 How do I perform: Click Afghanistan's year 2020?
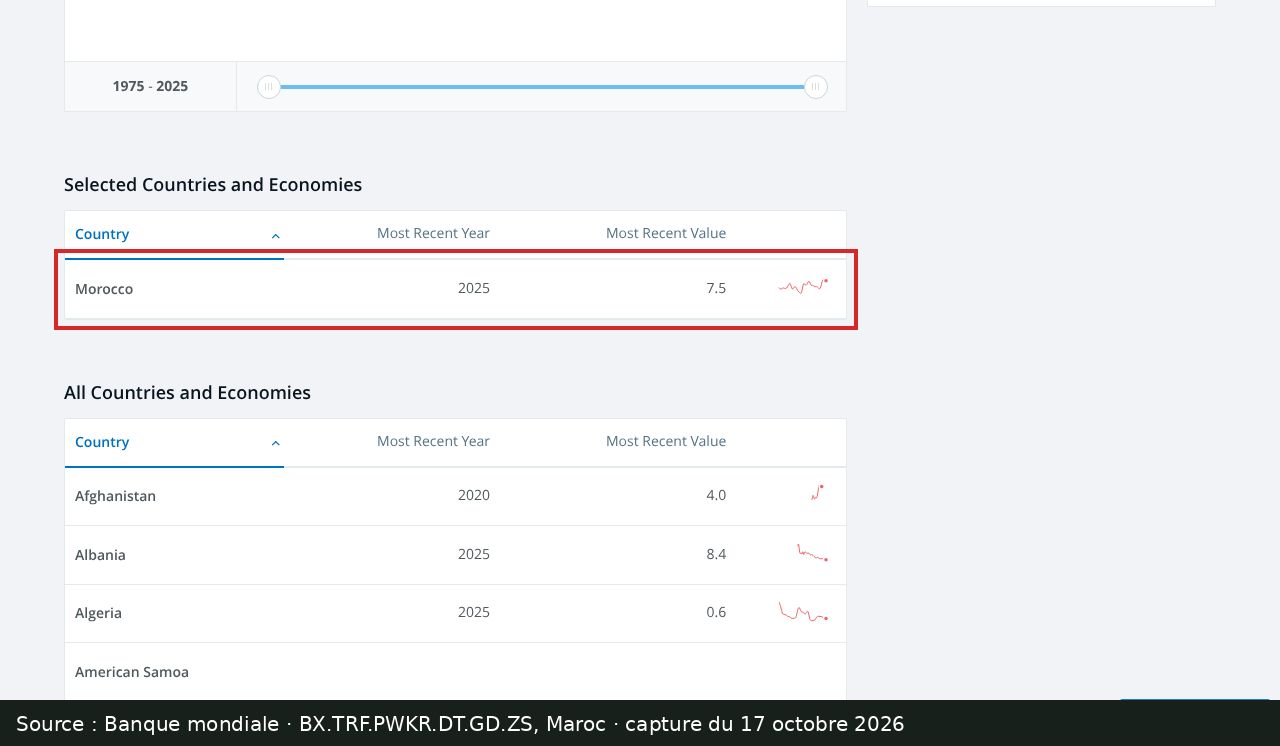(474, 495)
